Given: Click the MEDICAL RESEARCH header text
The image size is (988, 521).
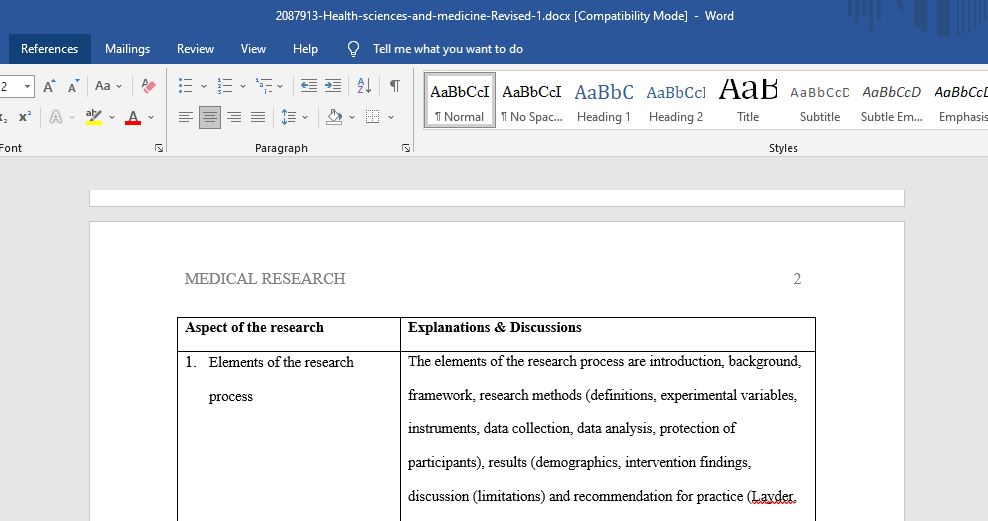Looking at the screenshot, I should tap(265, 278).
